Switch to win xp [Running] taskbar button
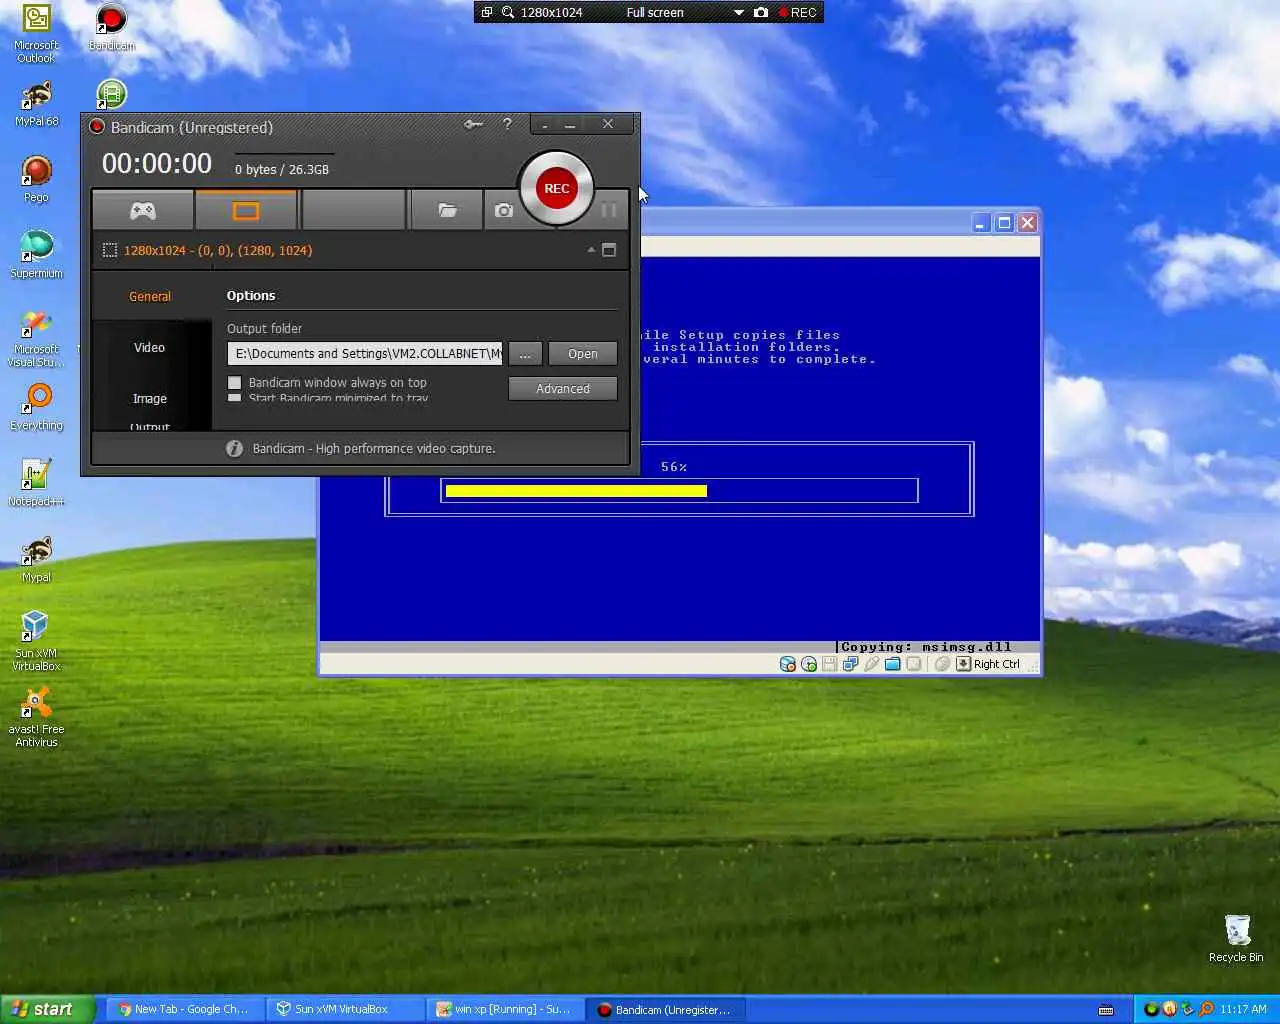This screenshot has width=1280, height=1024. [504, 1009]
